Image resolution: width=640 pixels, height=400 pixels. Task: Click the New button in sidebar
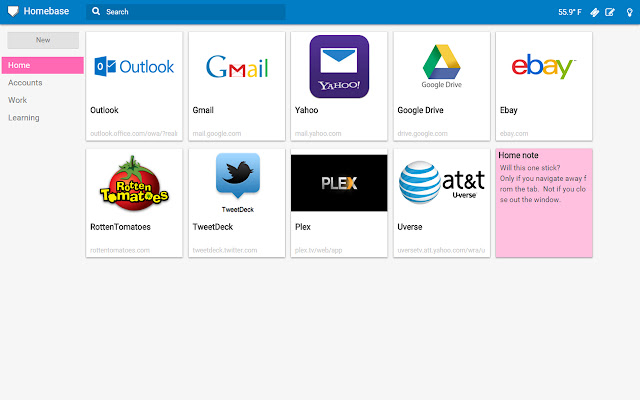(43, 40)
